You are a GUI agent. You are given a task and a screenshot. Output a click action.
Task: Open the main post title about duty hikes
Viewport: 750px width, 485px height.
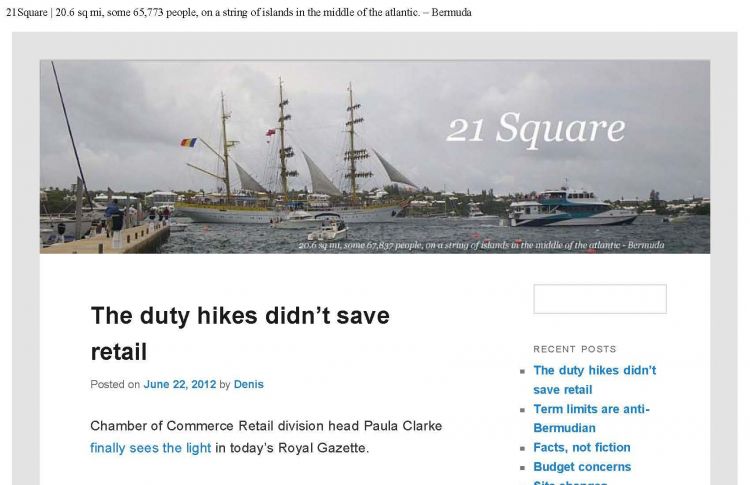240,334
